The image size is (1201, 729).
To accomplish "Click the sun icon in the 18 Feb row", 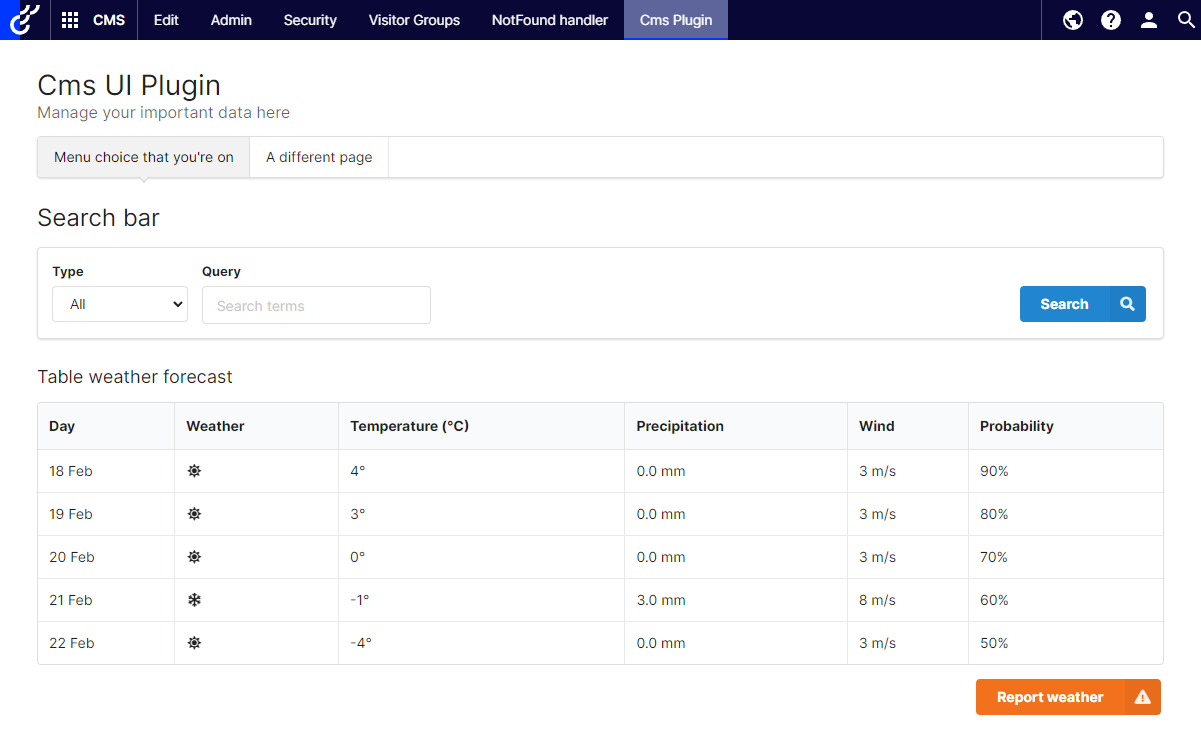I will tap(194, 471).
